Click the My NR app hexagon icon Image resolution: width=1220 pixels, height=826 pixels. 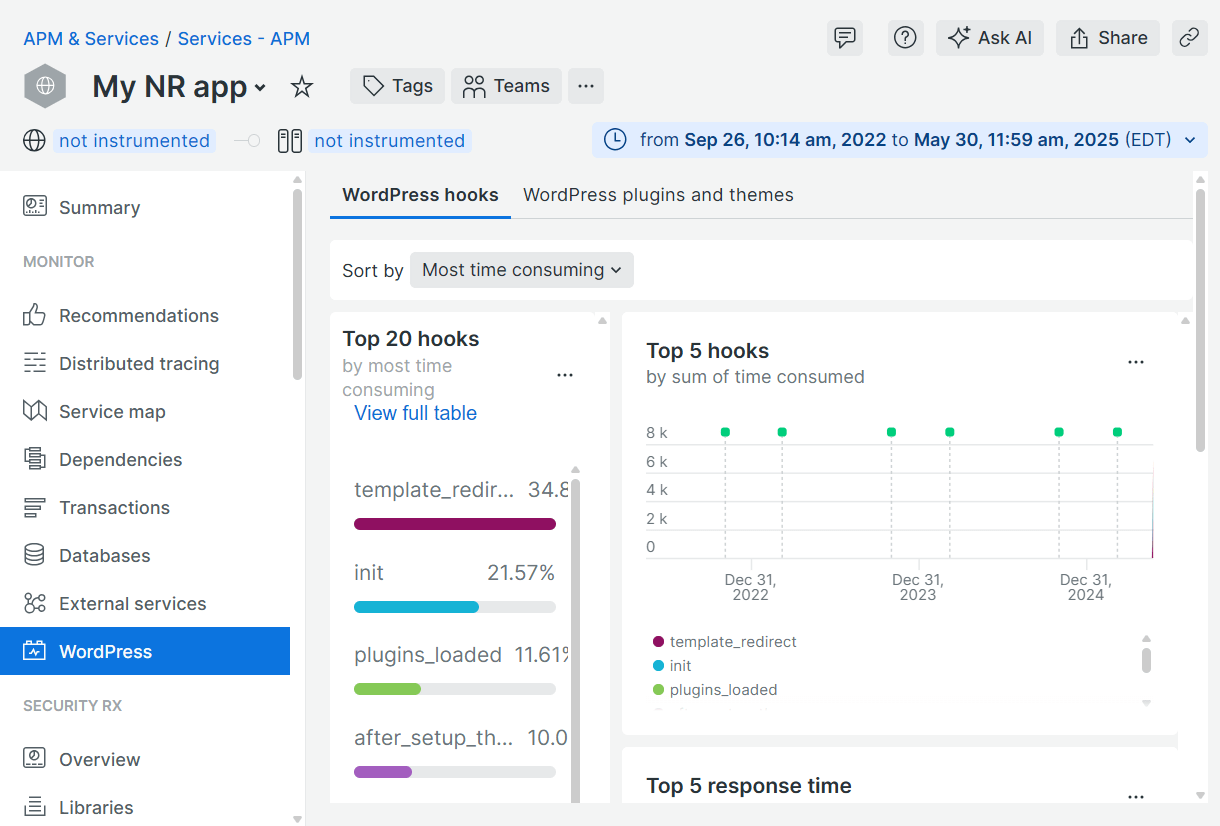(x=45, y=86)
